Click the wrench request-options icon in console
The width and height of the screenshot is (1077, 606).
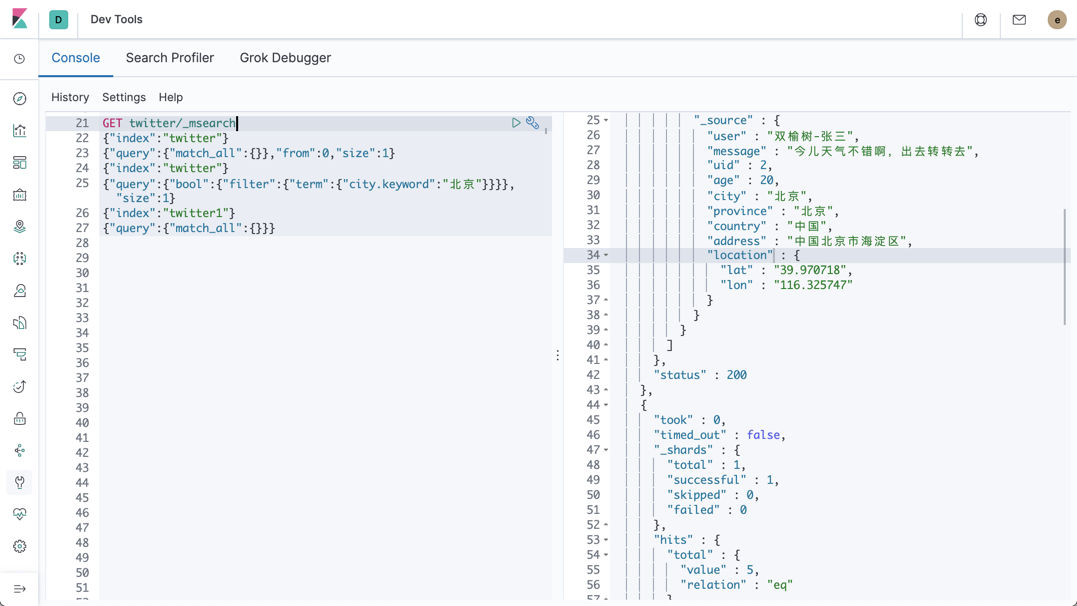532,123
